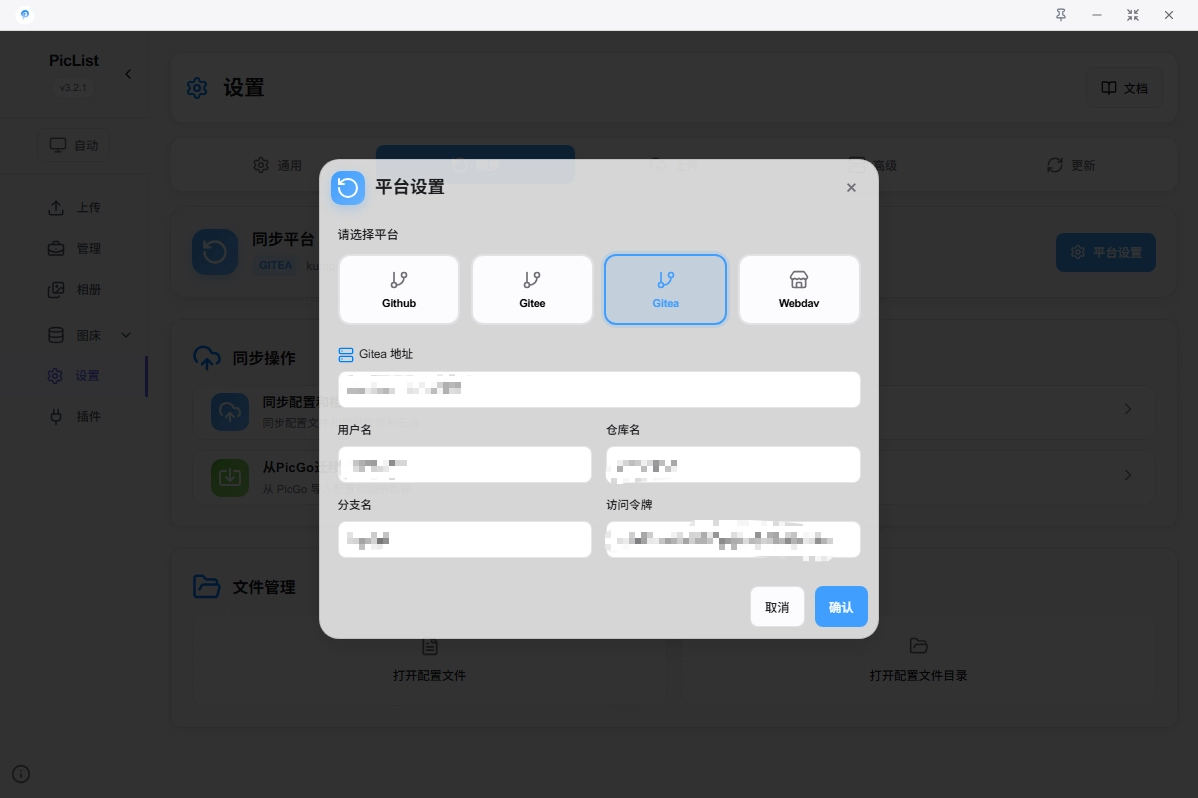Select the Github platform card
Viewport: 1198px width, 798px height.
click(x=398, y=289)
